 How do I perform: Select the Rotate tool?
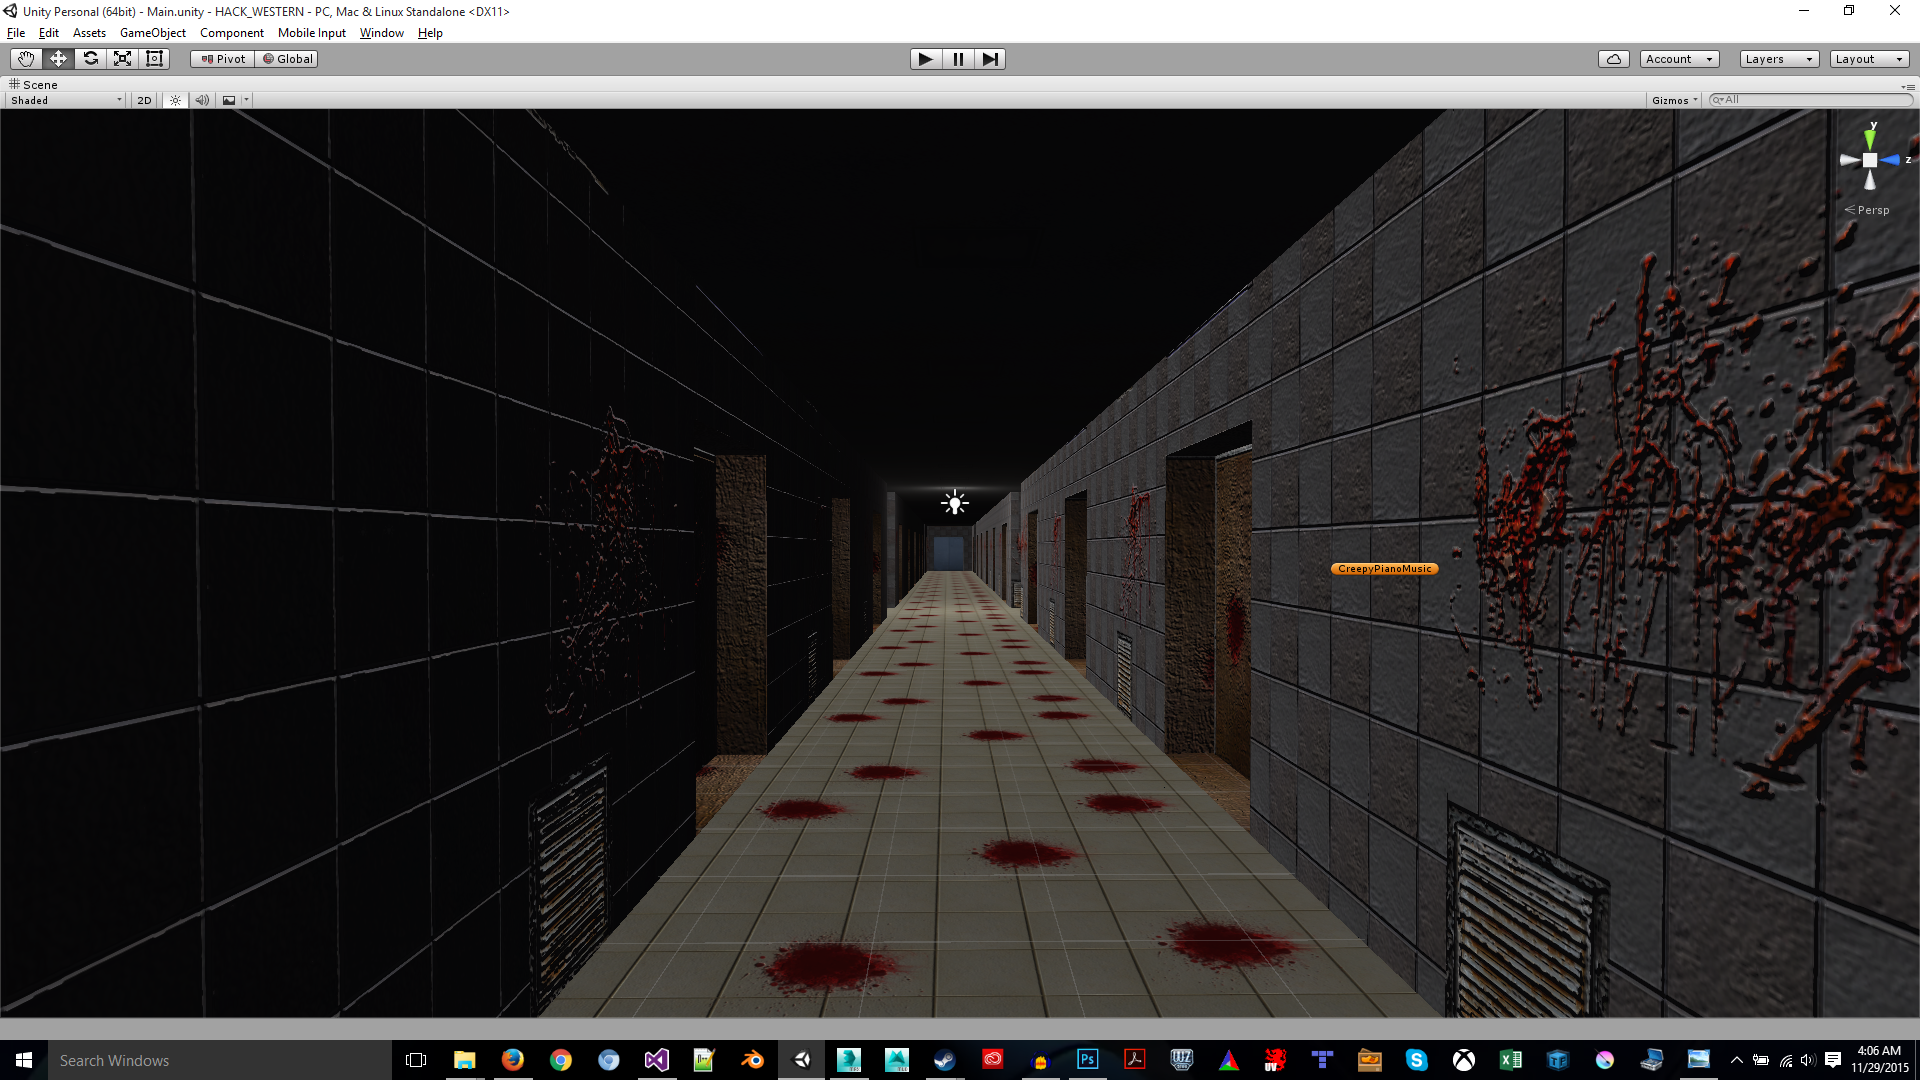pos(90,59)
